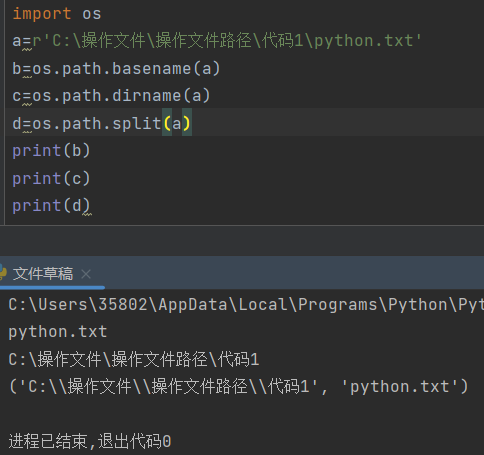Image resolution: width=484 pixels, height=455 pixels.
Task: Click the C:\Users\35802 interpreter path output
Action: click(246, 305)
